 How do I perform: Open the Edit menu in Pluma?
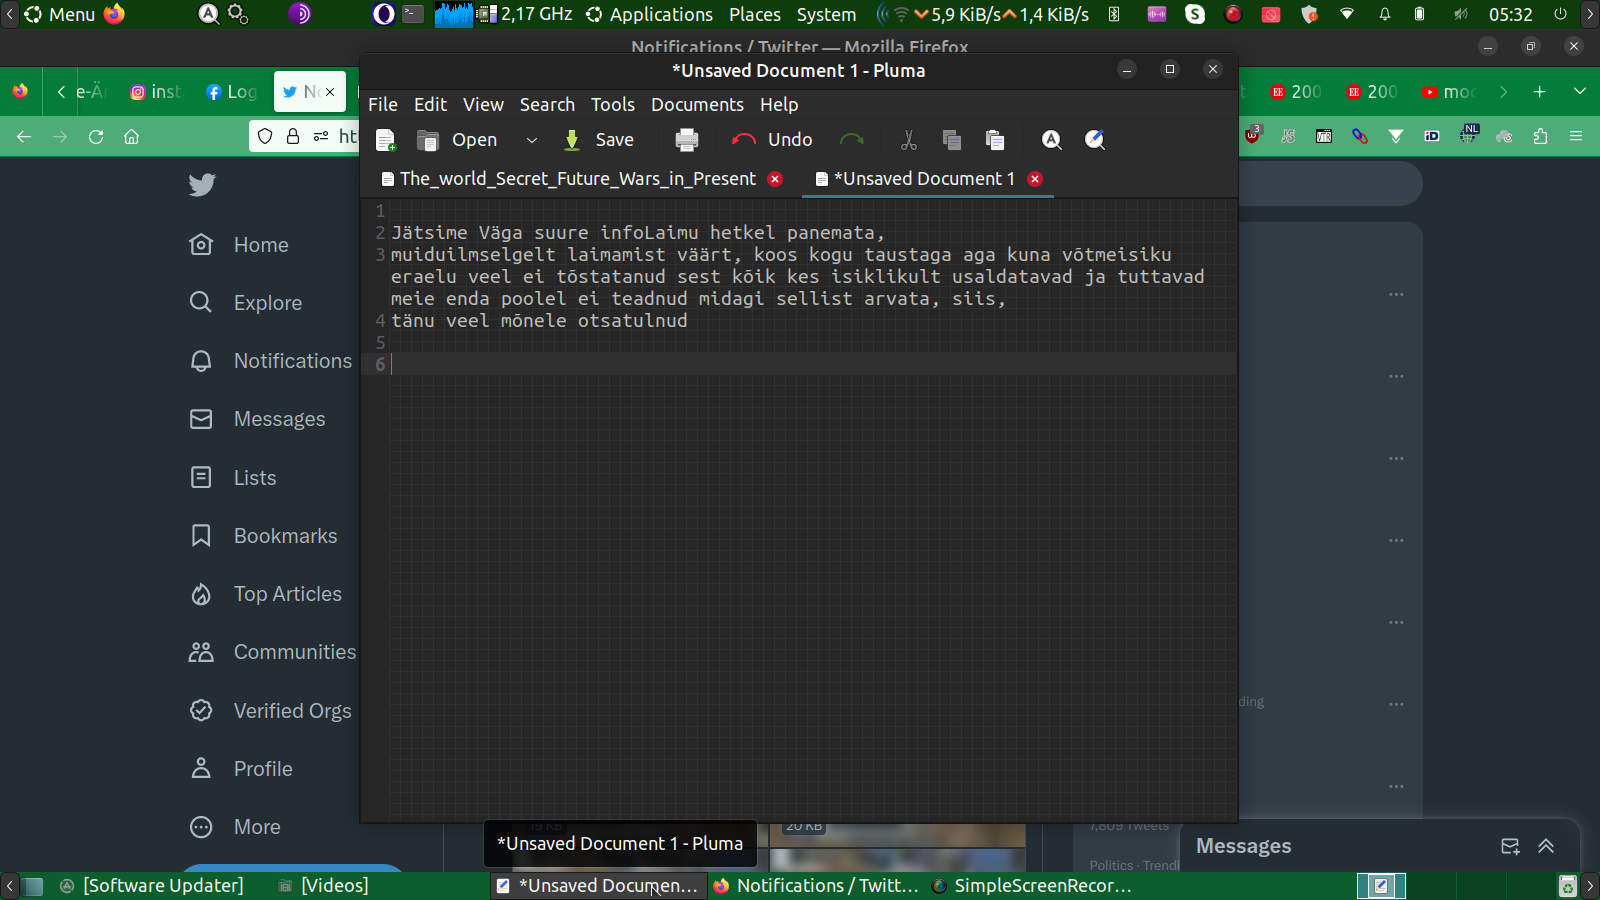[x=430, y=105]
